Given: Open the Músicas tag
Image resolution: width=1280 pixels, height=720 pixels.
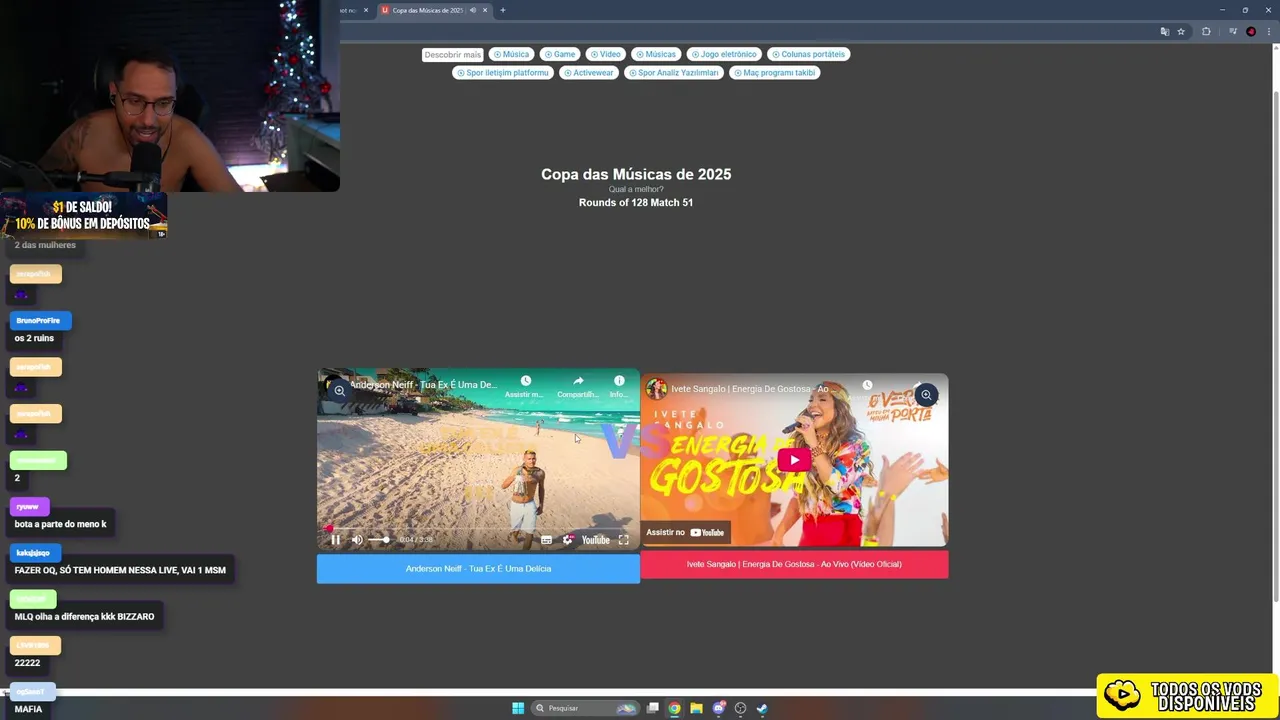Looking at the screenshot, I should (x=655, y=54).
